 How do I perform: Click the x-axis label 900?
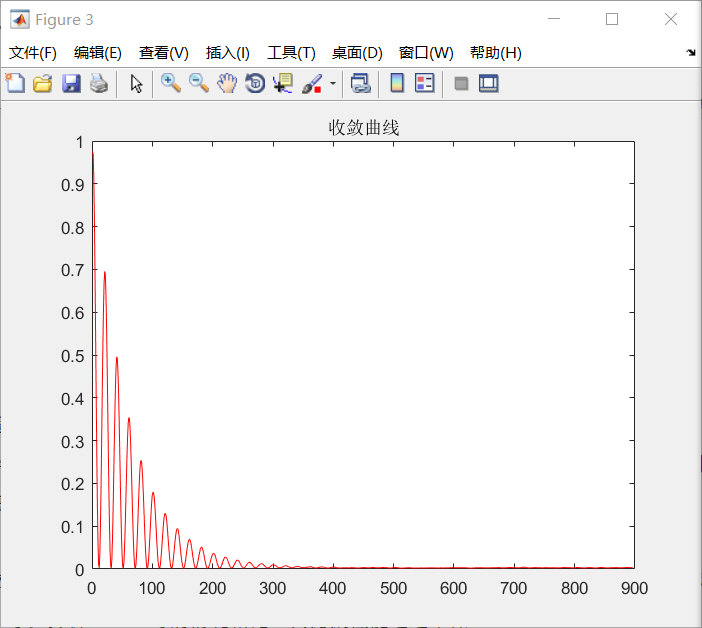coord(634,588)
